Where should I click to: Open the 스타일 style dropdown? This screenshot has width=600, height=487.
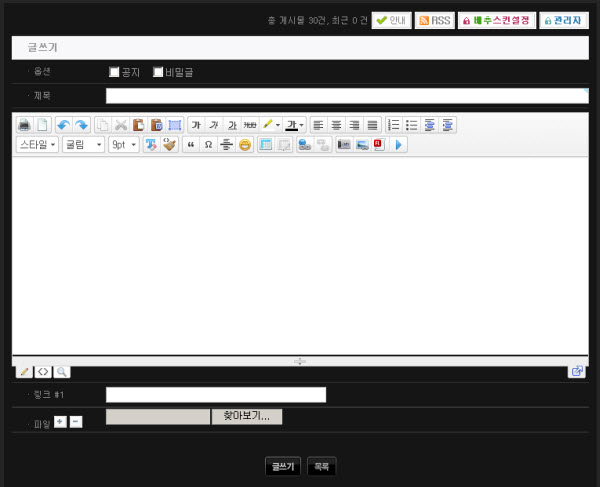click(x=37, y=145)
